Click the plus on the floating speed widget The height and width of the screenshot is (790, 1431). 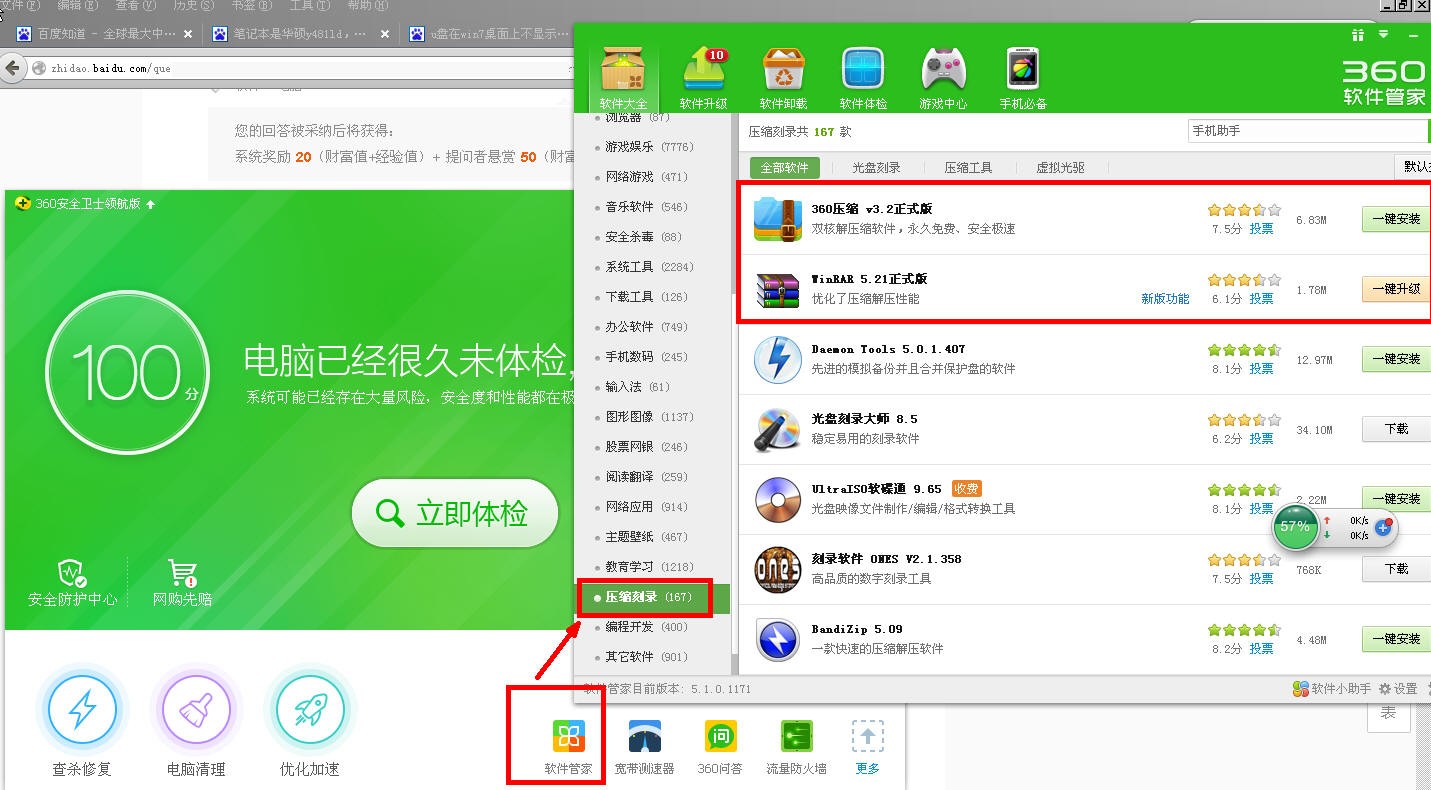(1384, 527)
